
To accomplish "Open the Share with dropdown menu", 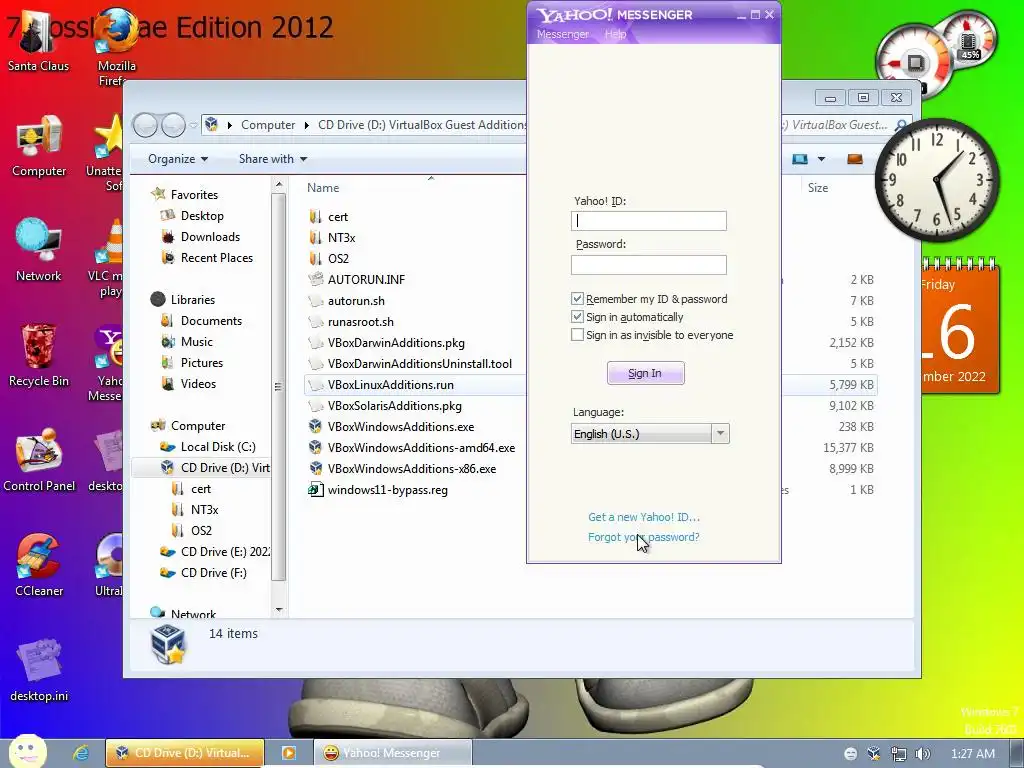I will pyautogui.click(x=273, y=159).
